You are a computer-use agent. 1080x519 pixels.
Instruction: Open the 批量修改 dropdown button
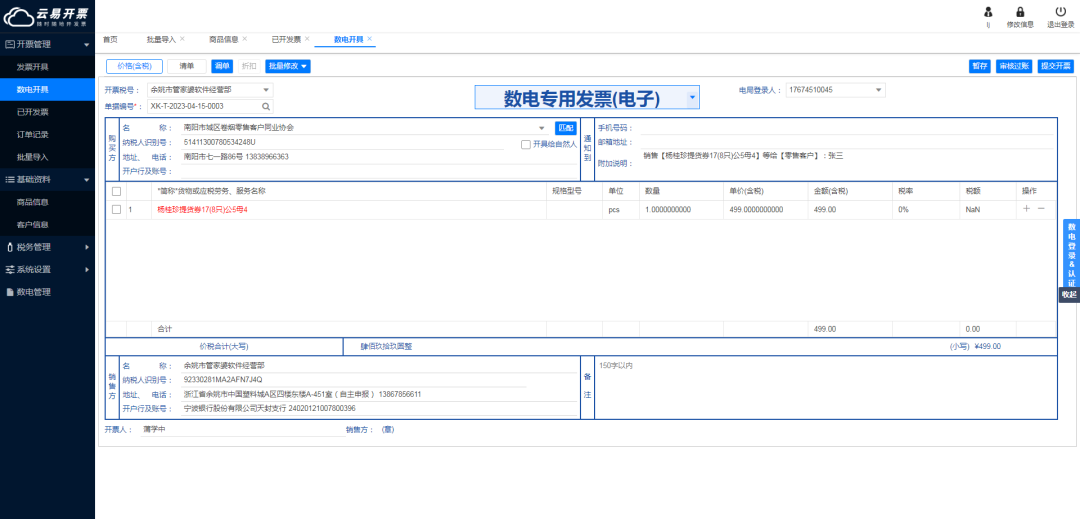pos(288,66)
